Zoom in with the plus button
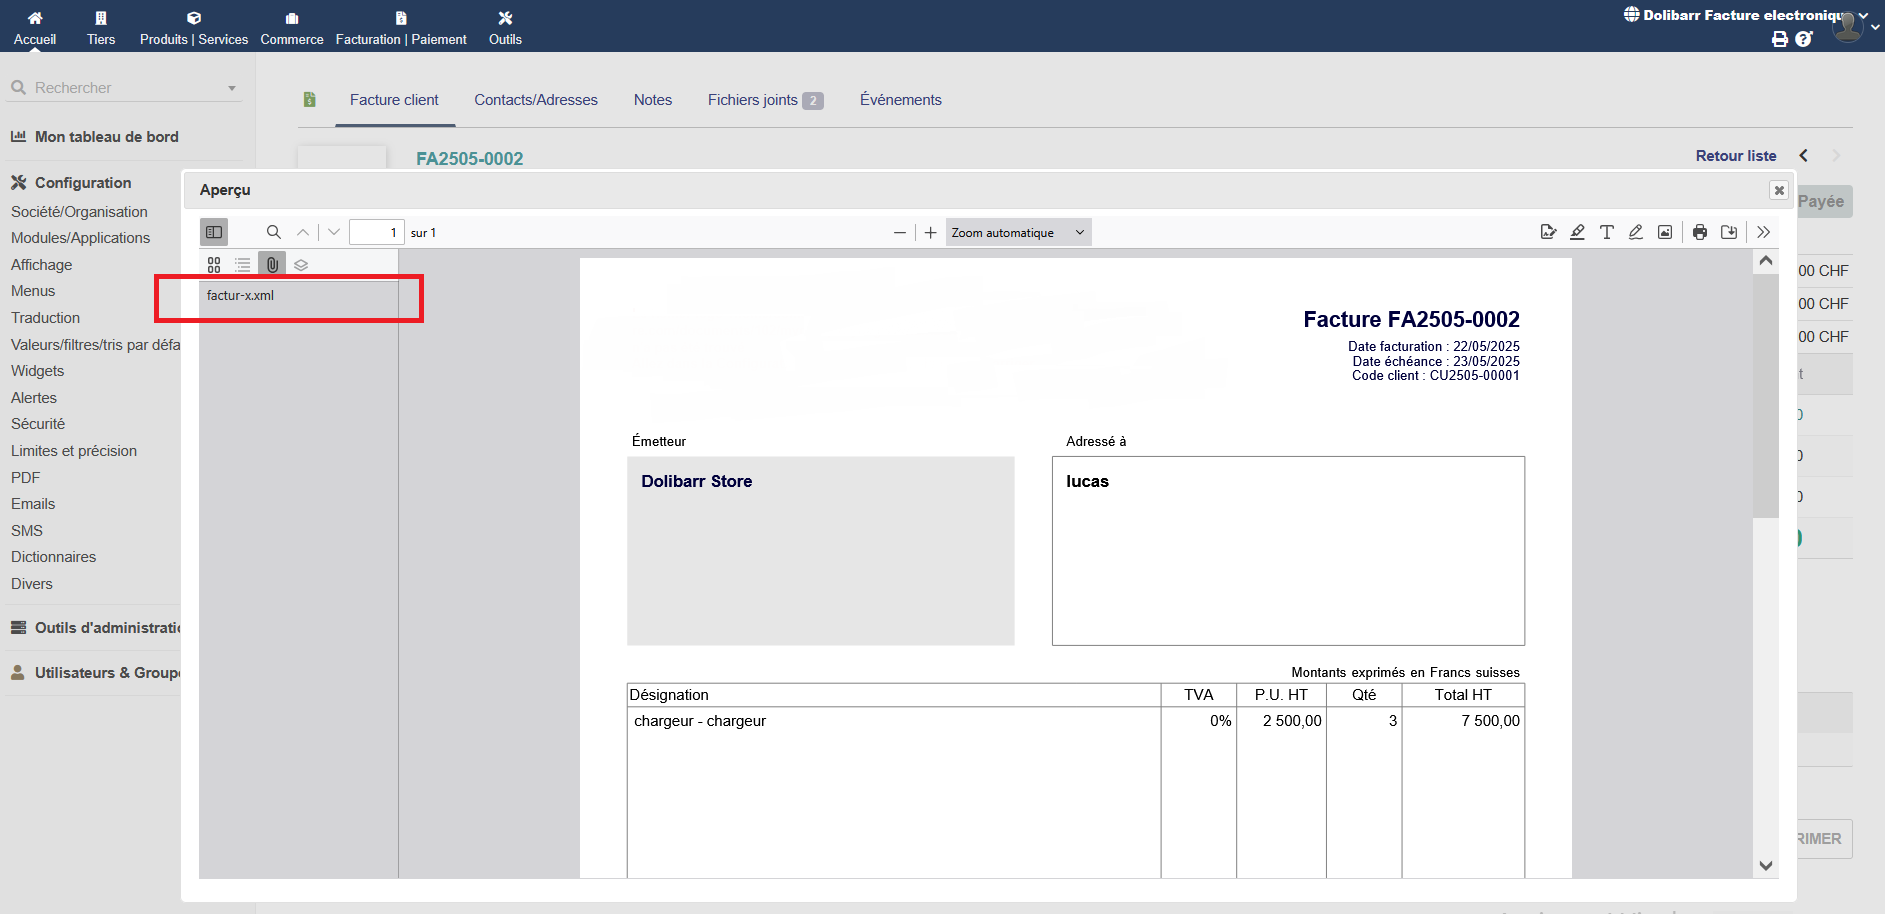The height and width of the screenshot is (914, 1885). tap(930, 232)
